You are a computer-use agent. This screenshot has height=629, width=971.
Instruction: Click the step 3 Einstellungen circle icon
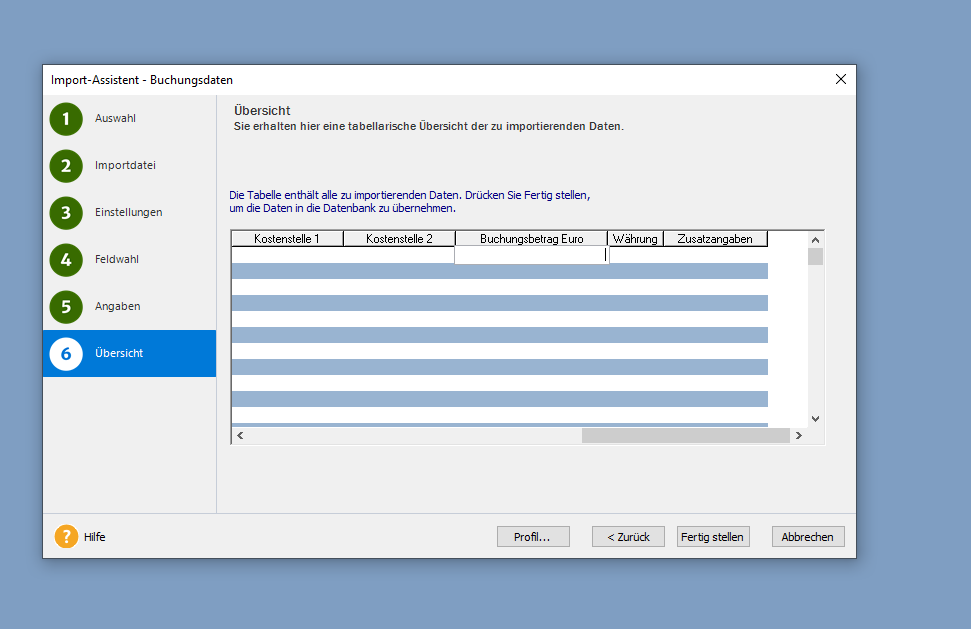[66, 213]
